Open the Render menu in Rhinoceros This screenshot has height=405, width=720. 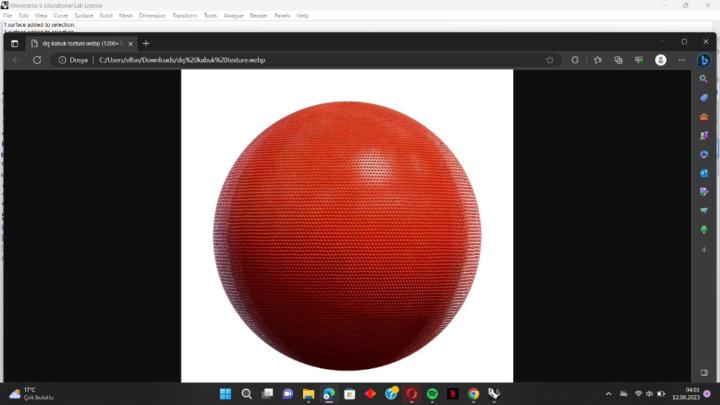[259, 16]
